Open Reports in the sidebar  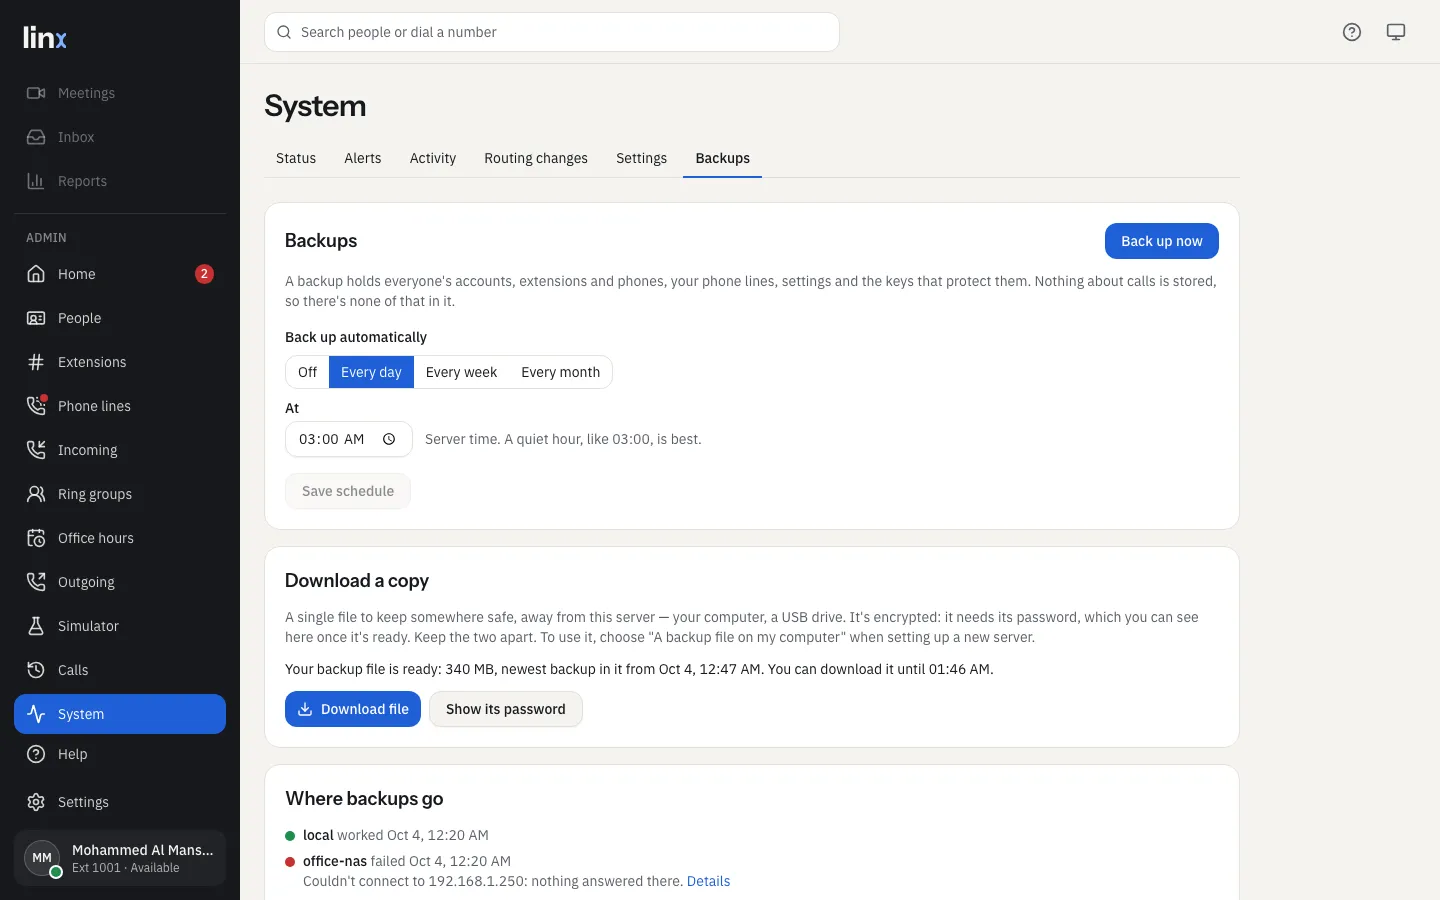[120, 181]
